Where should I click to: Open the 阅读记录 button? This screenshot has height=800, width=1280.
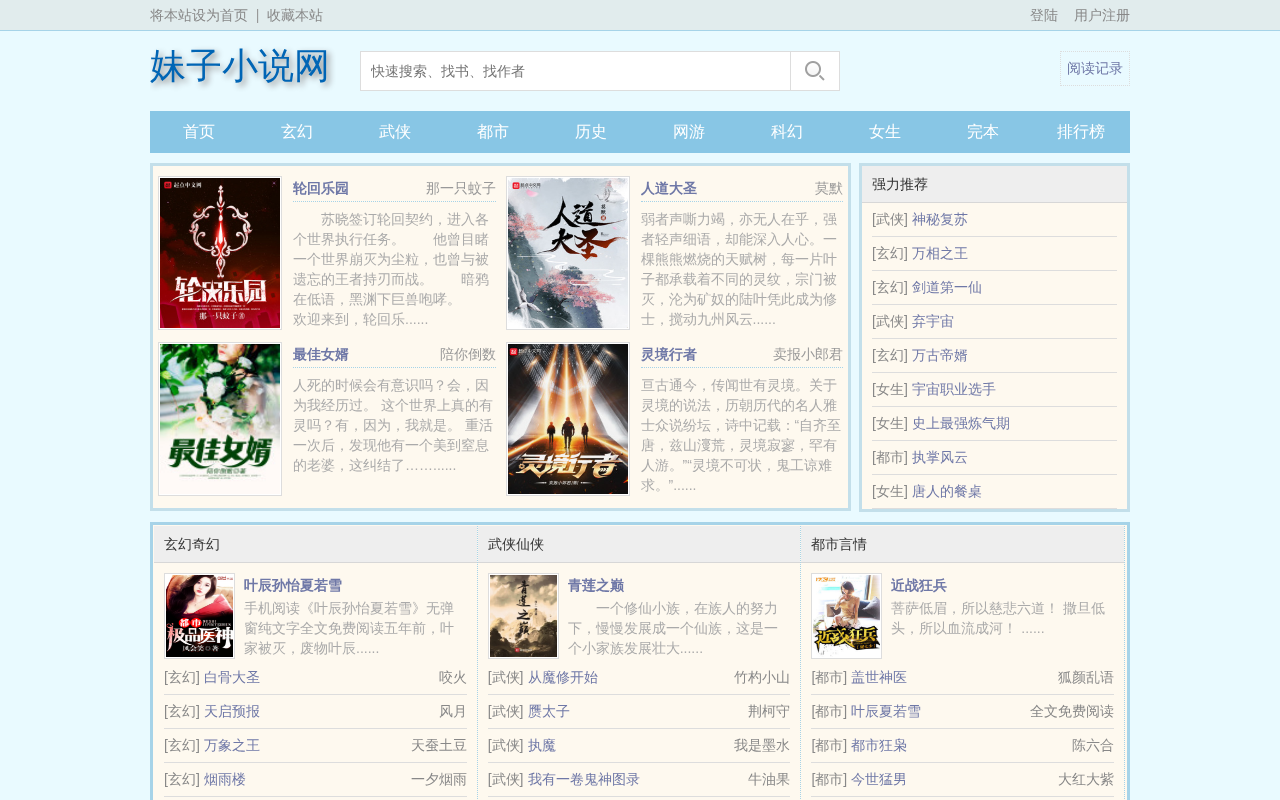point(1095,69)
